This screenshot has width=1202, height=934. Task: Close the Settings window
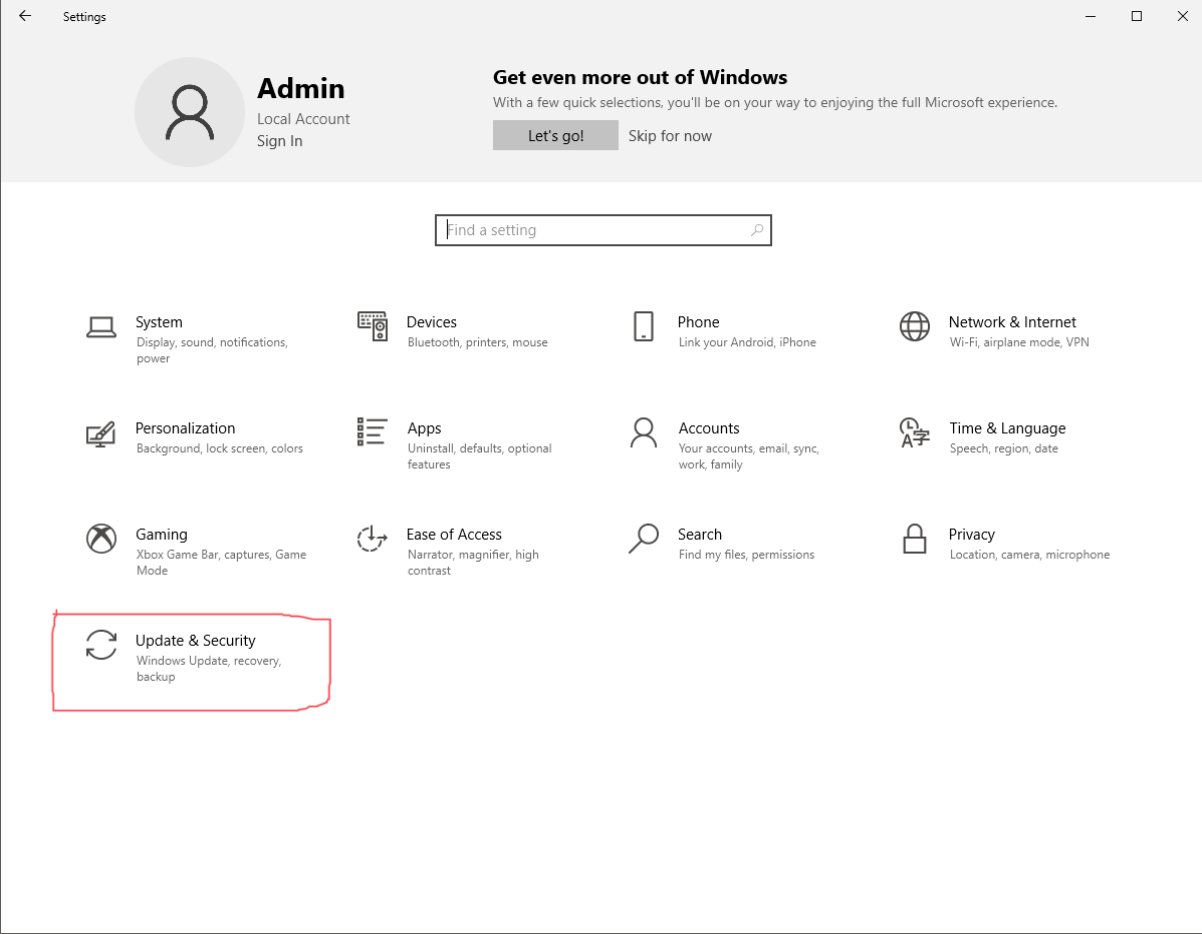click(1182, 16)
